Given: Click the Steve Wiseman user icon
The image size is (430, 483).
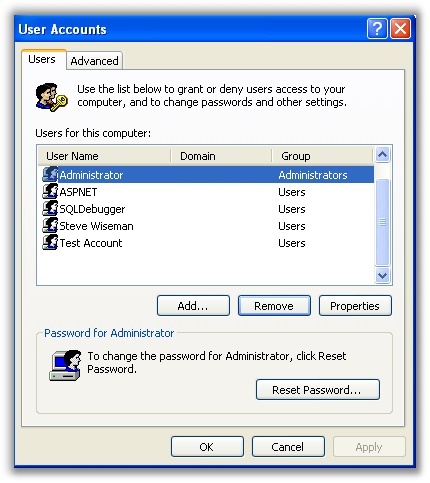Looking at the screenshot, I should [x=50, y=226].
